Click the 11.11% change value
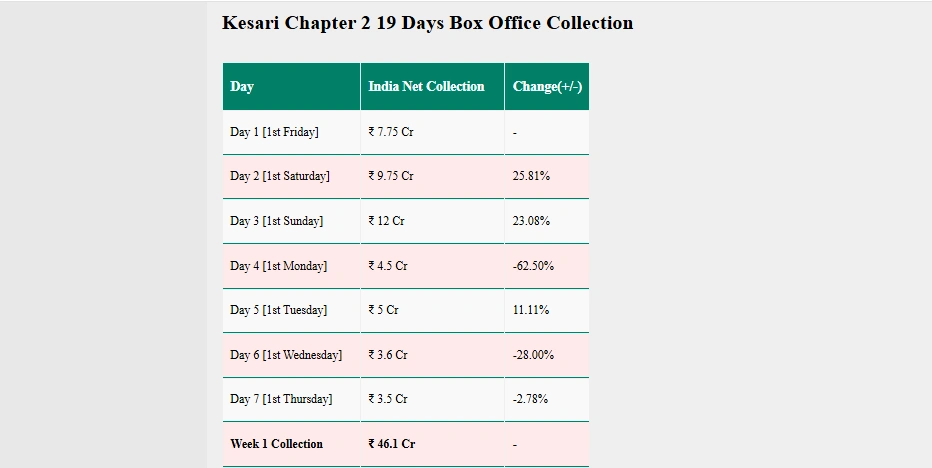The height and width of the screenshot is (468, 932). tap(531, 310)
